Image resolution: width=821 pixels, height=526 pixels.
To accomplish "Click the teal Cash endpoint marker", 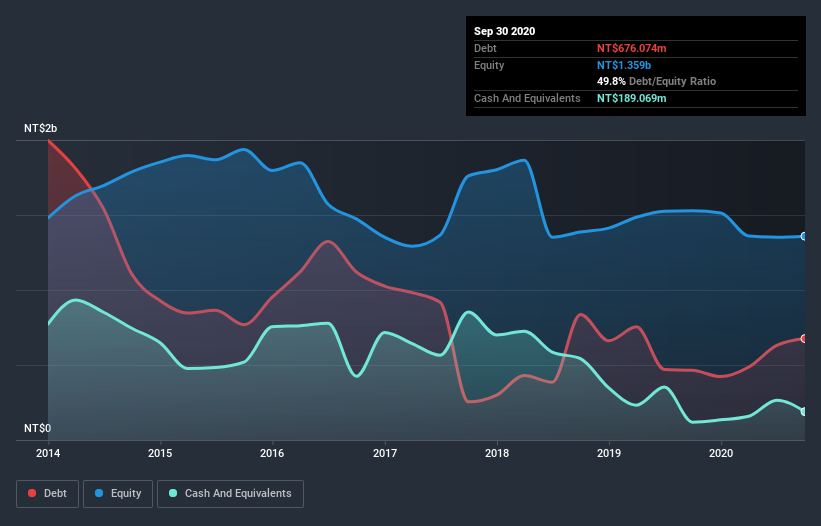I will pos(804,411).
